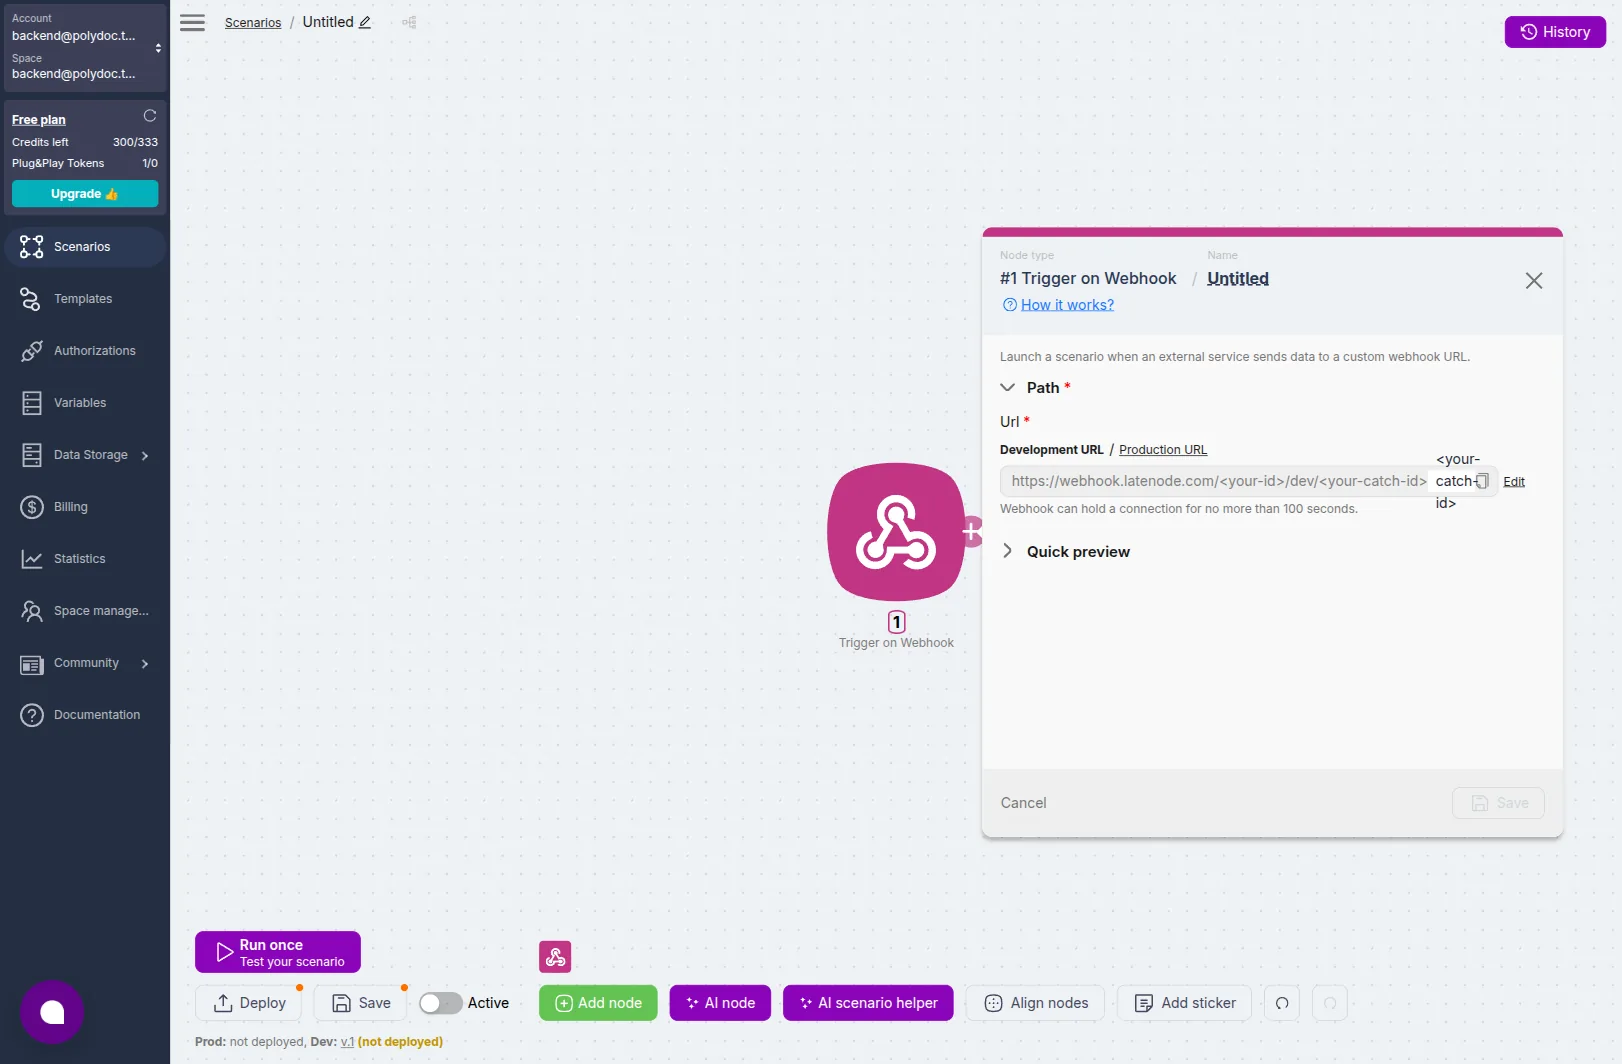Click the plus connector on the webhook node
This screenshot has width=1622, height=1064.
[x=972, y=532]
